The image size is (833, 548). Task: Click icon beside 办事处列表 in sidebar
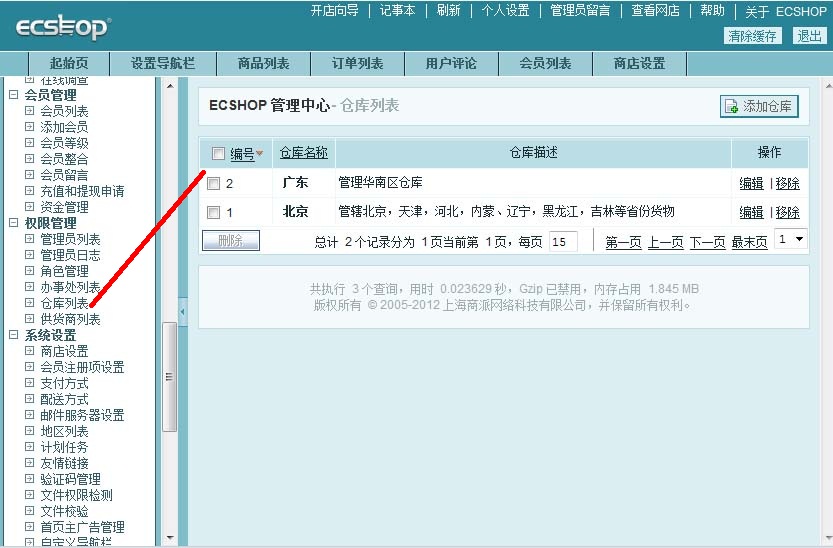tap(30, 286)
